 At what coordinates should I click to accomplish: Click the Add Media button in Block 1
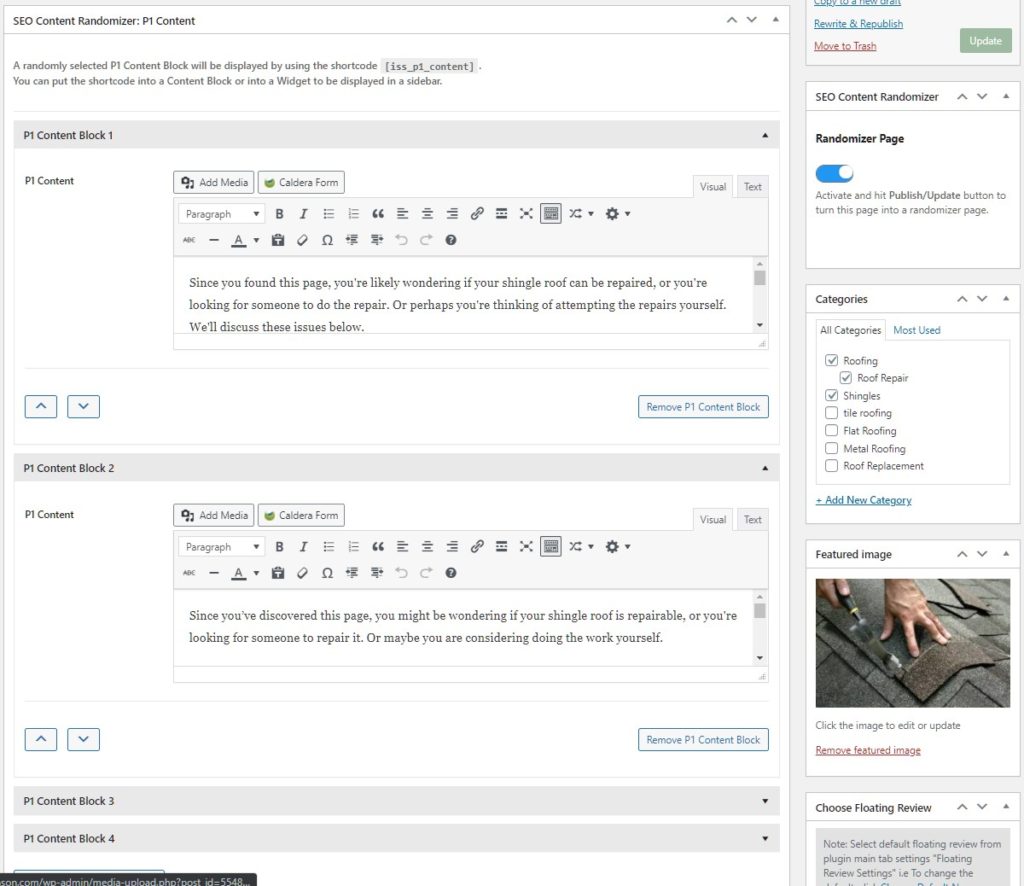[x=213, y=182]
